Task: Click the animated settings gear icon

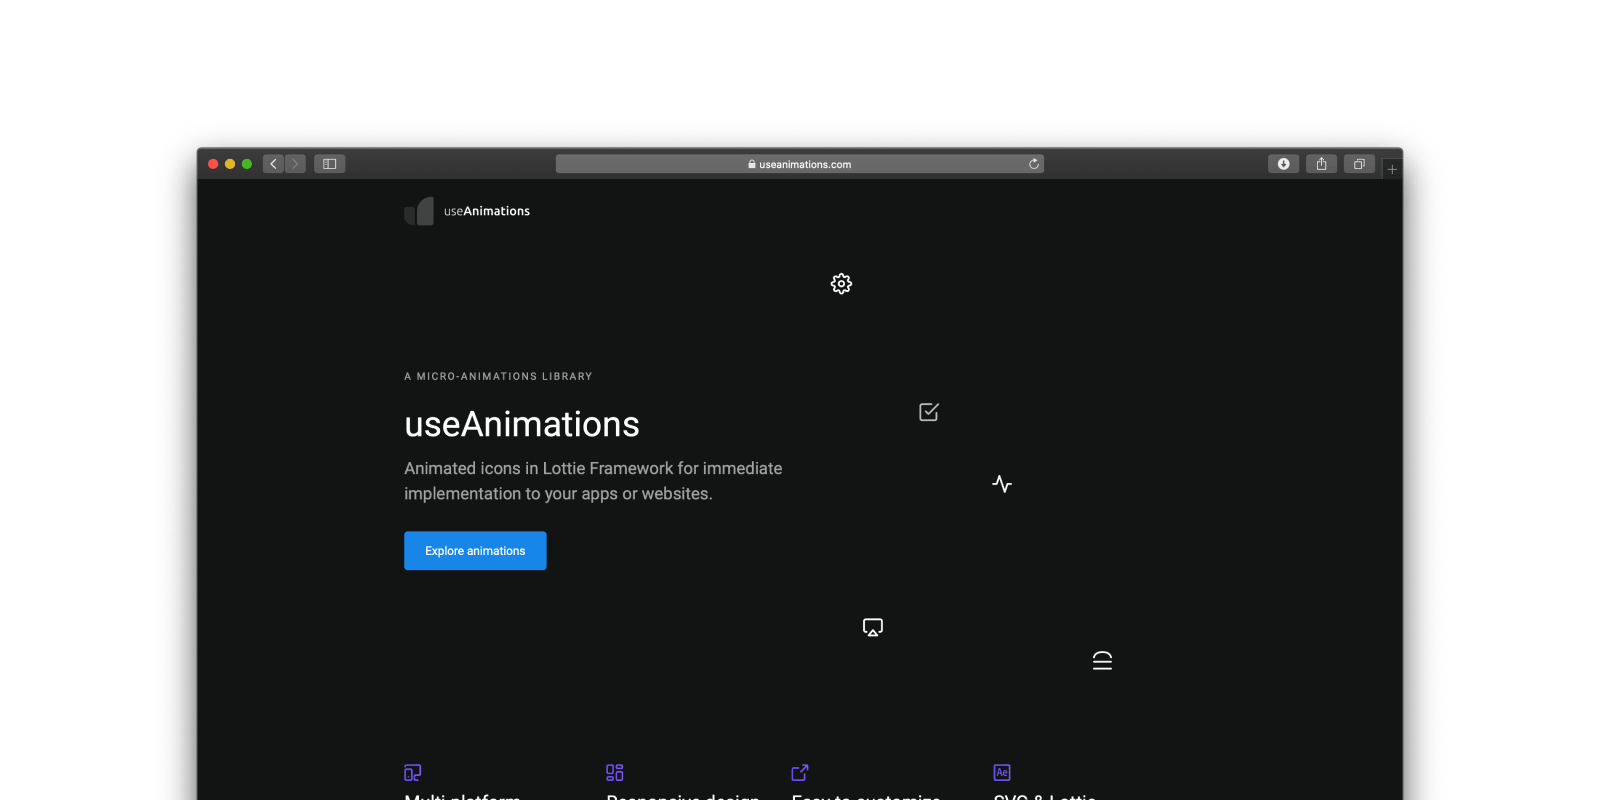Action: coord(841,284)
